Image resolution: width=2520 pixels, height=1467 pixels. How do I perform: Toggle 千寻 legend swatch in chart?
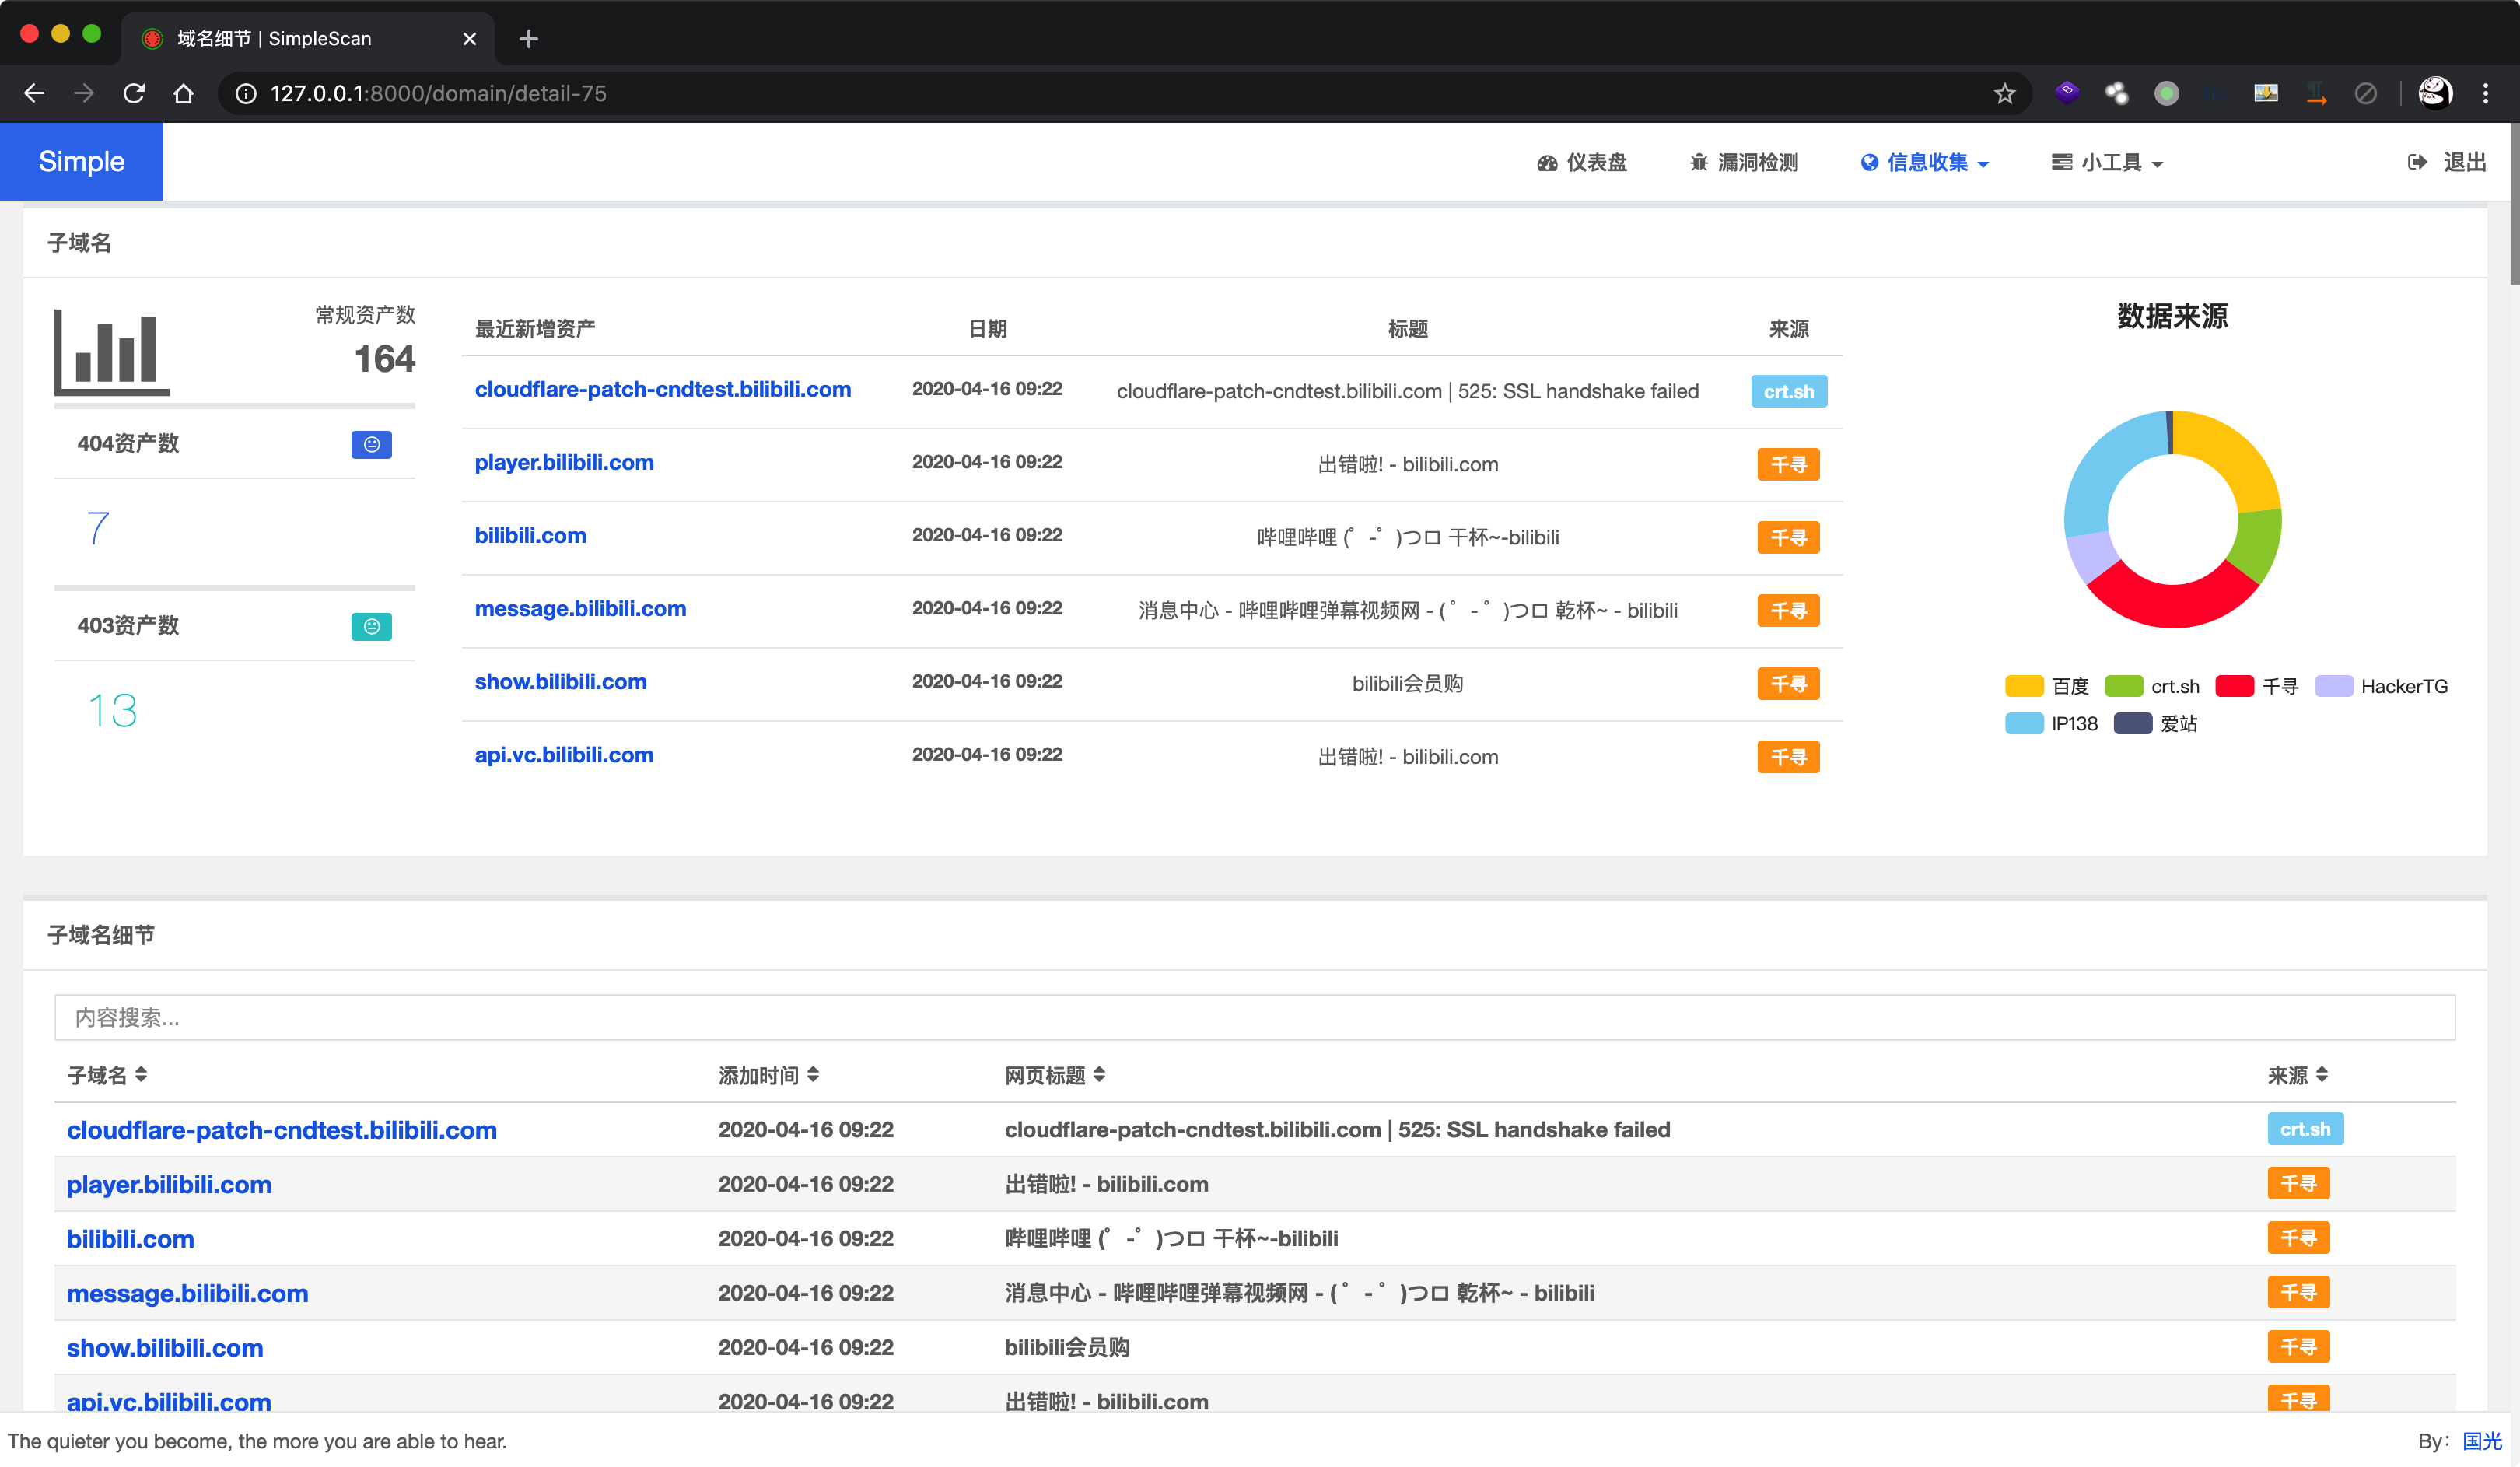point(2234,686)
